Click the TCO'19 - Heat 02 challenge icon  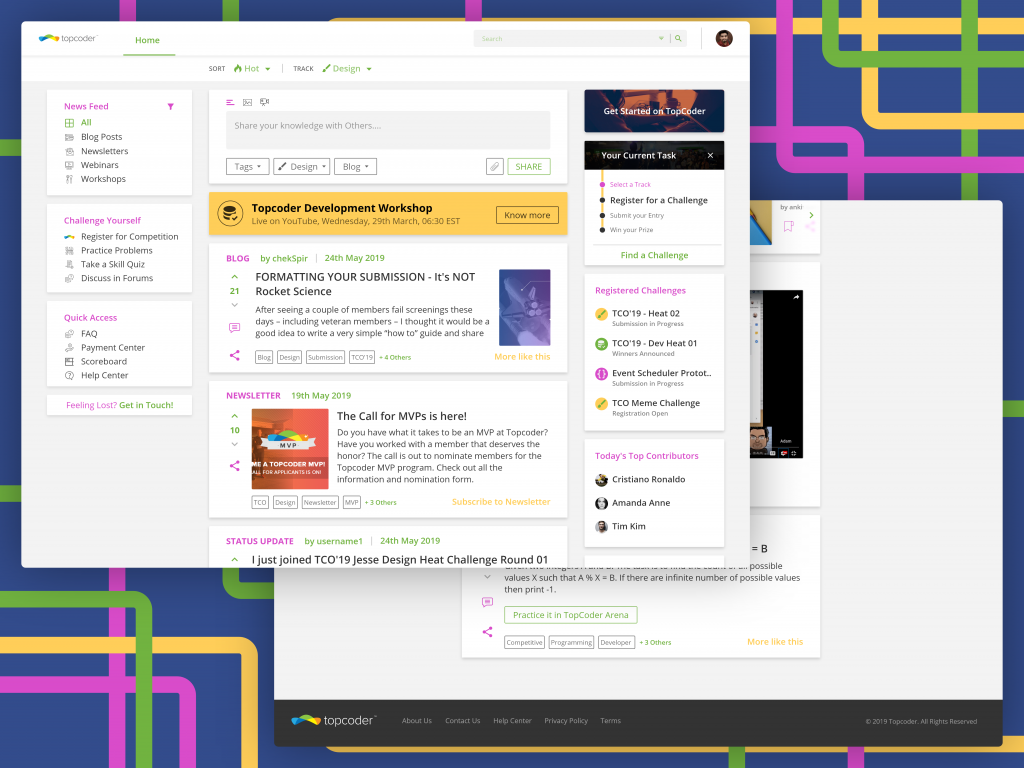coord(601,314)
